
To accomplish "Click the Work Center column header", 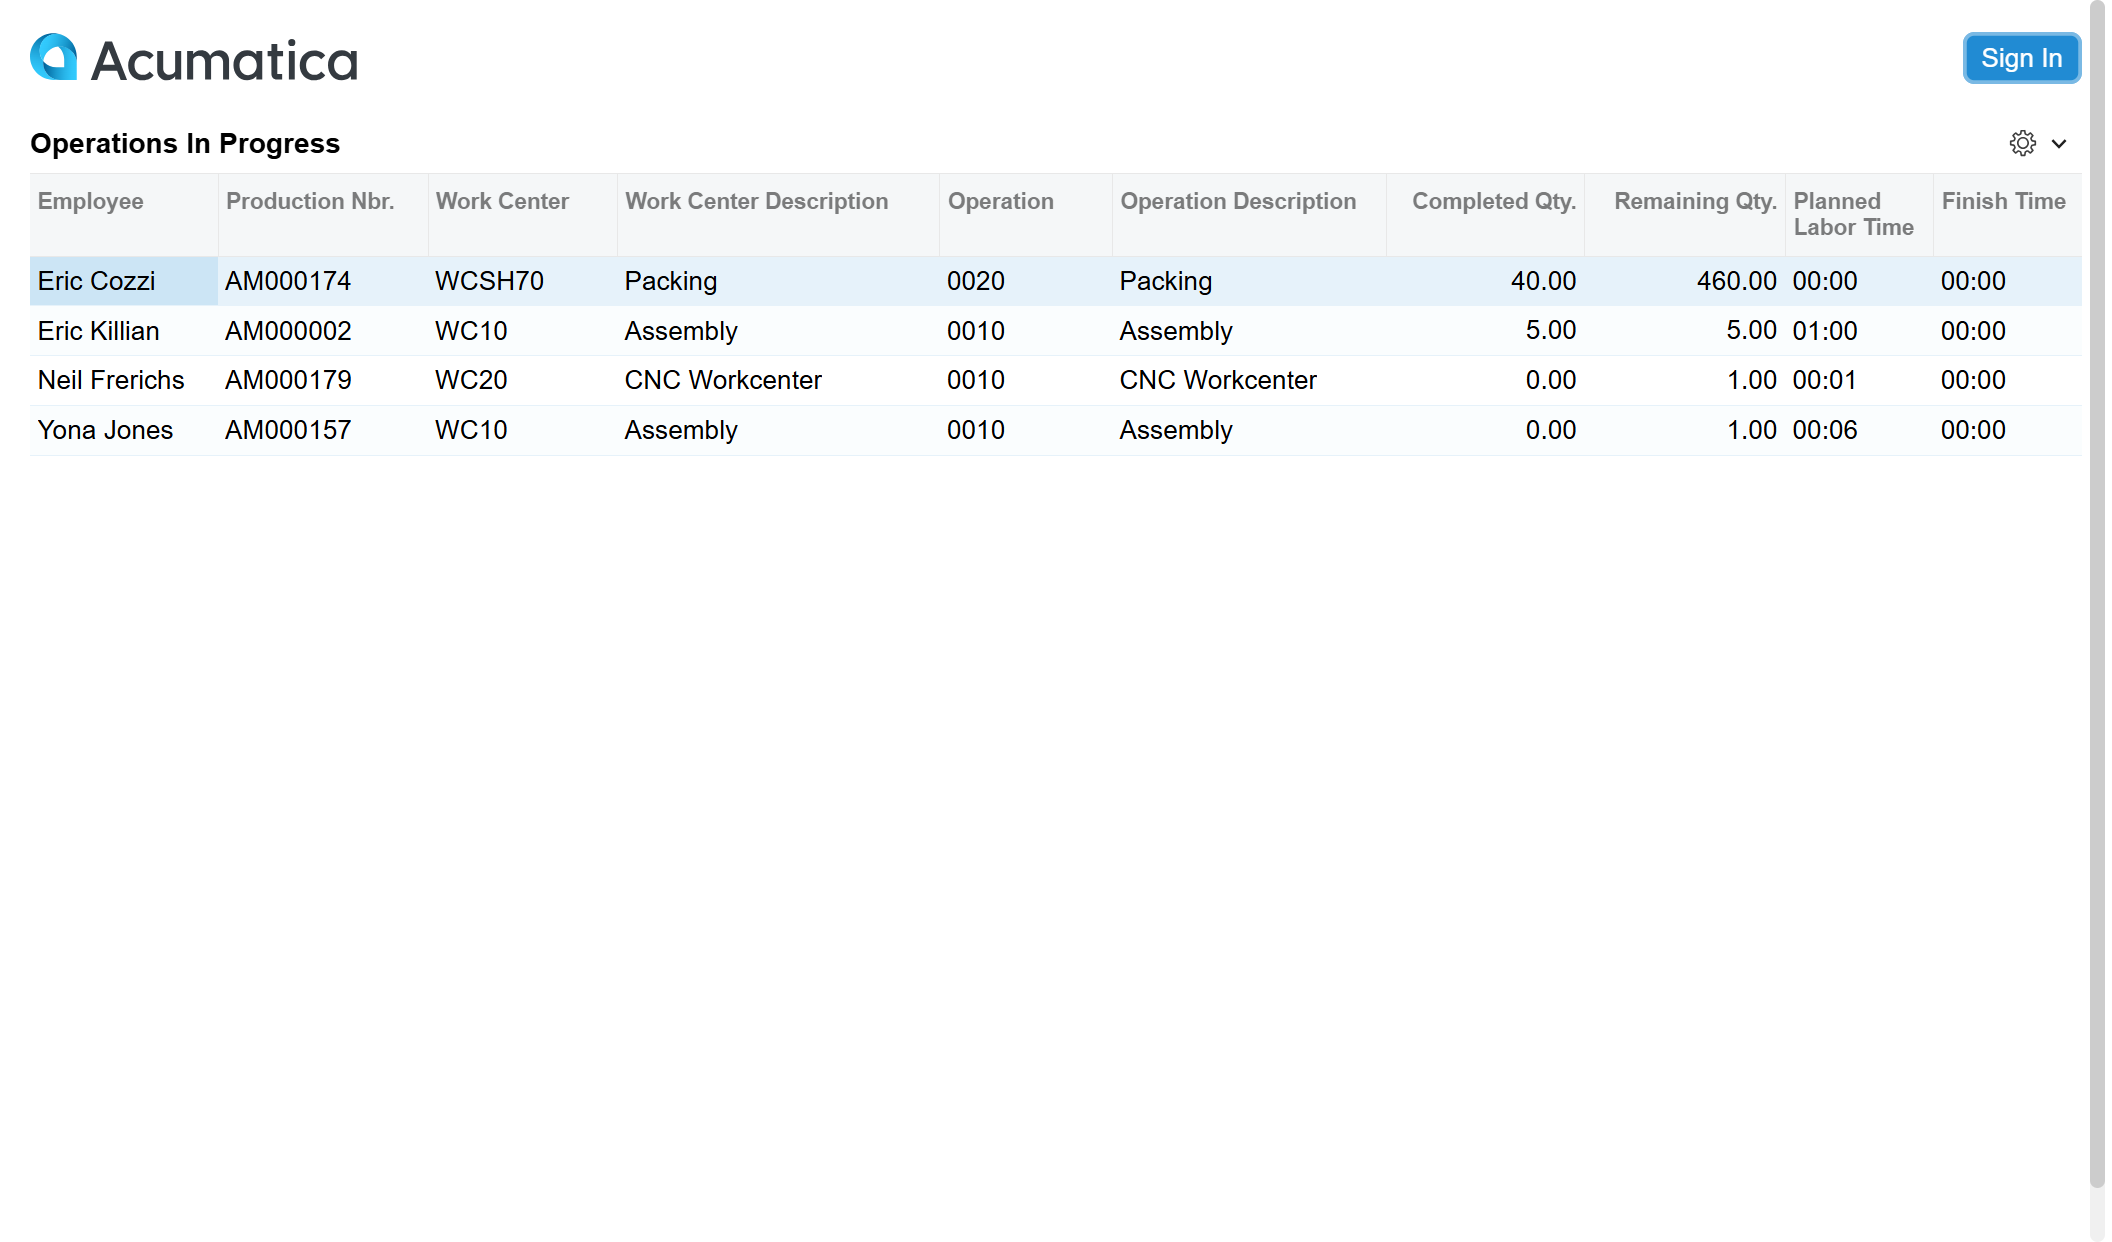I will [x=502, y=201].
